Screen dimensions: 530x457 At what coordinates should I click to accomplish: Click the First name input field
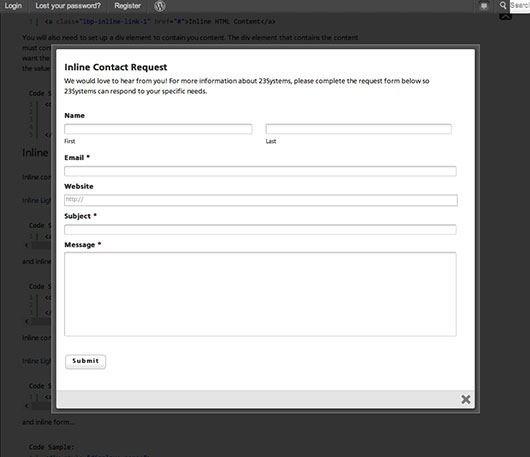(158, 129)
